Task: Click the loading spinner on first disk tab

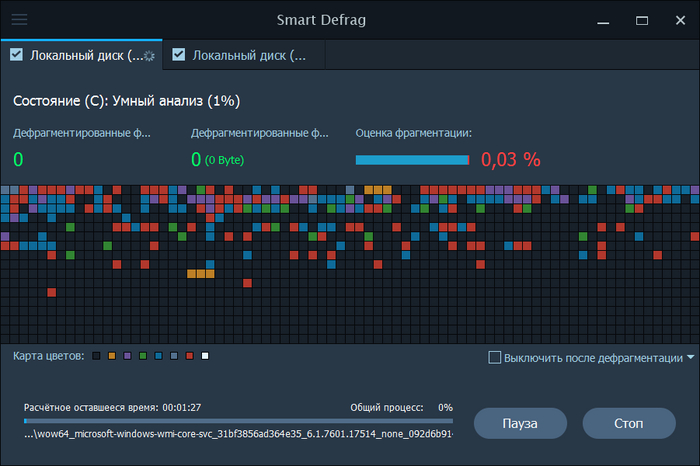Action: click(x=150, y=56)
